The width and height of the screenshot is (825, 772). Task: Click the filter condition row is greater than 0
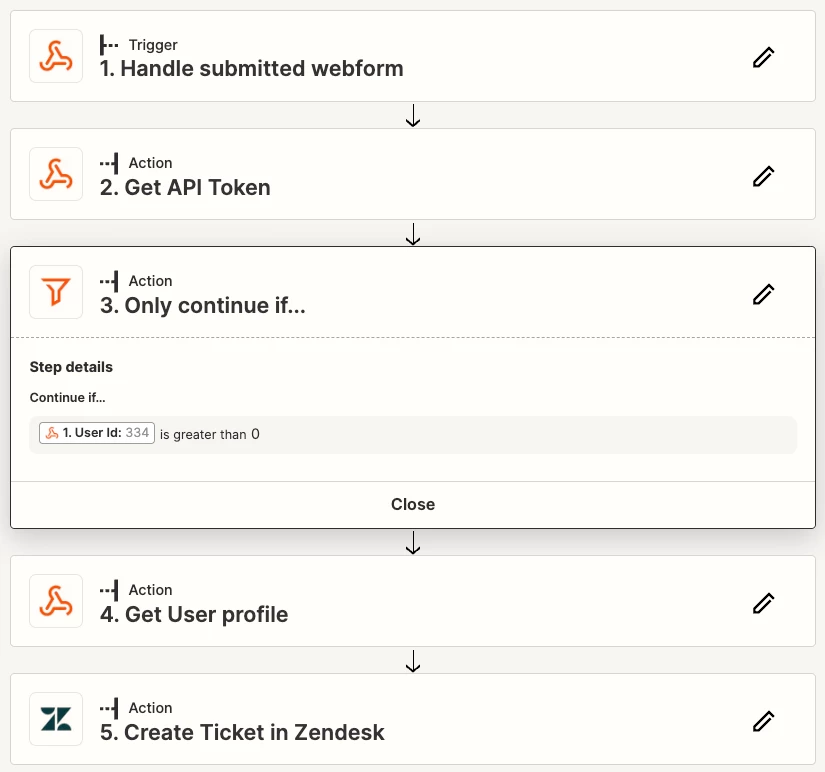[413, 435]
